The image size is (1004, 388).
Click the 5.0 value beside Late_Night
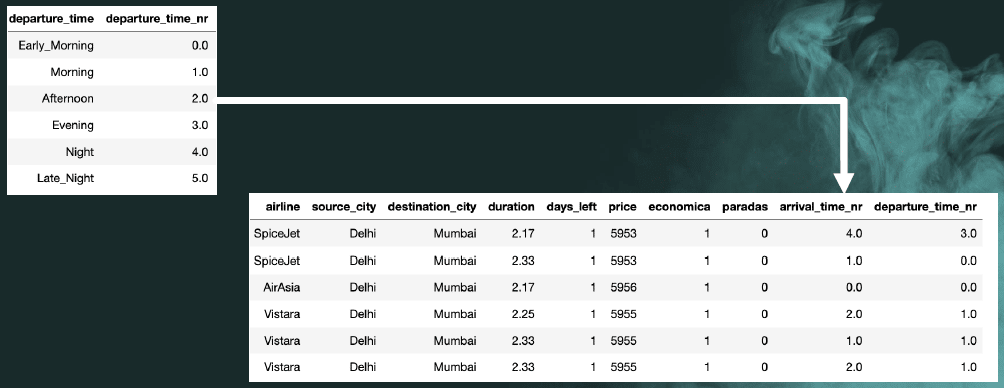(x=200, y=179)
